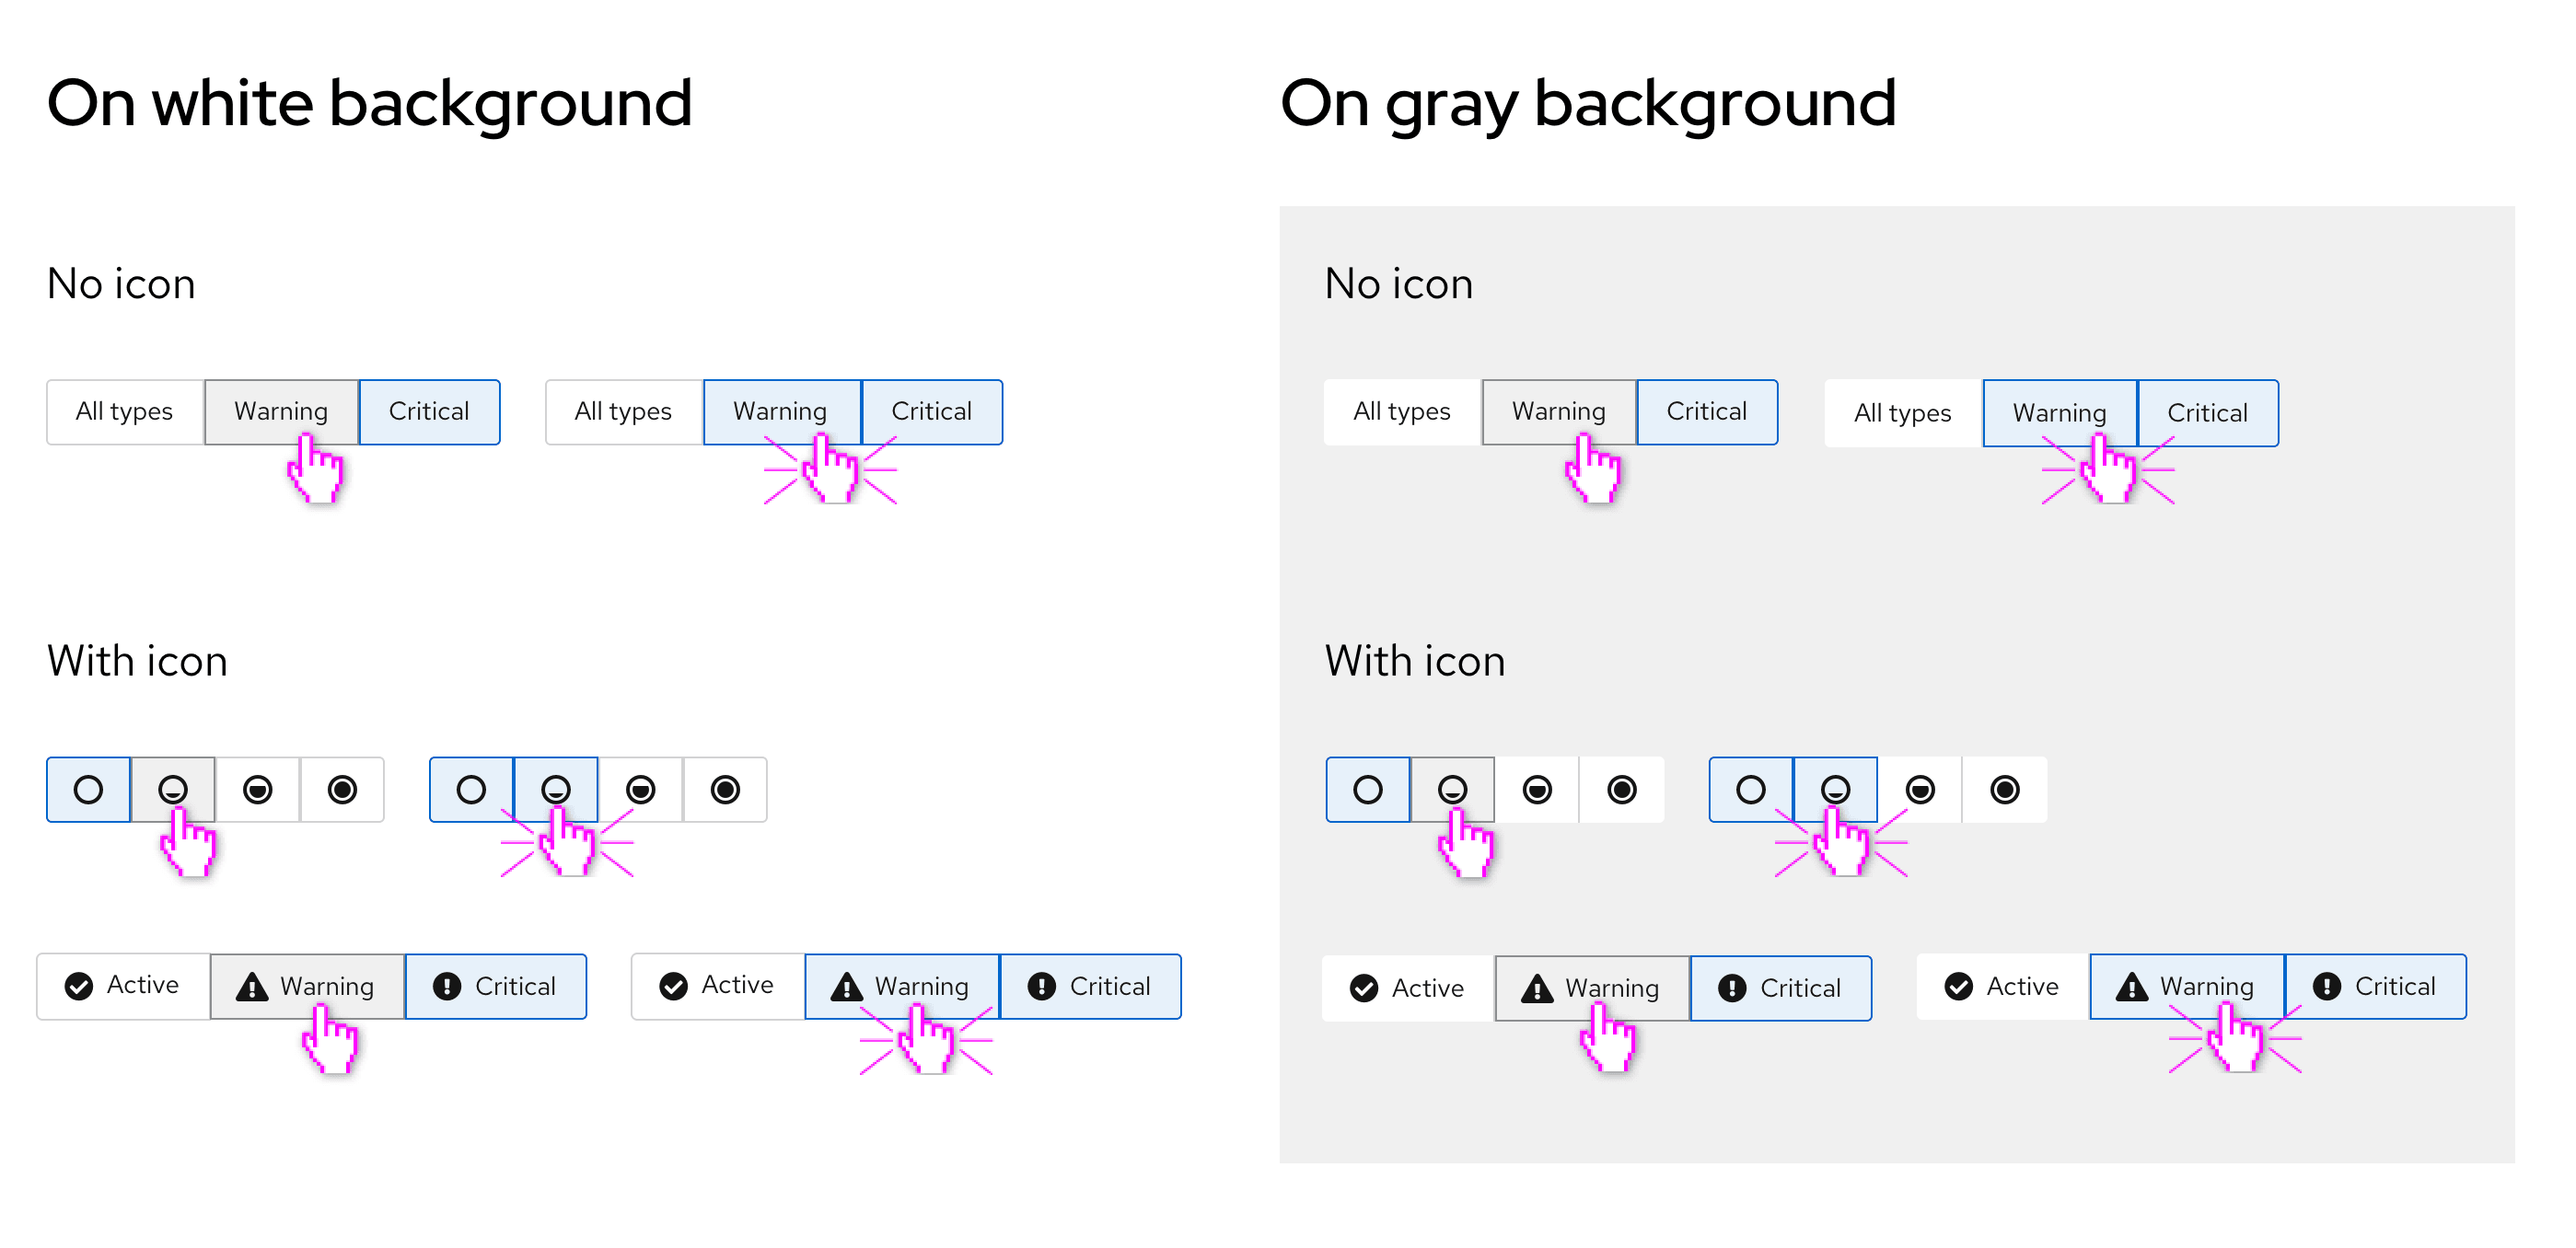Select half-filled circle icon in white-background clicked icon group
Image resolution: width=2576 pixels, height=1248 pixels.
640,790
